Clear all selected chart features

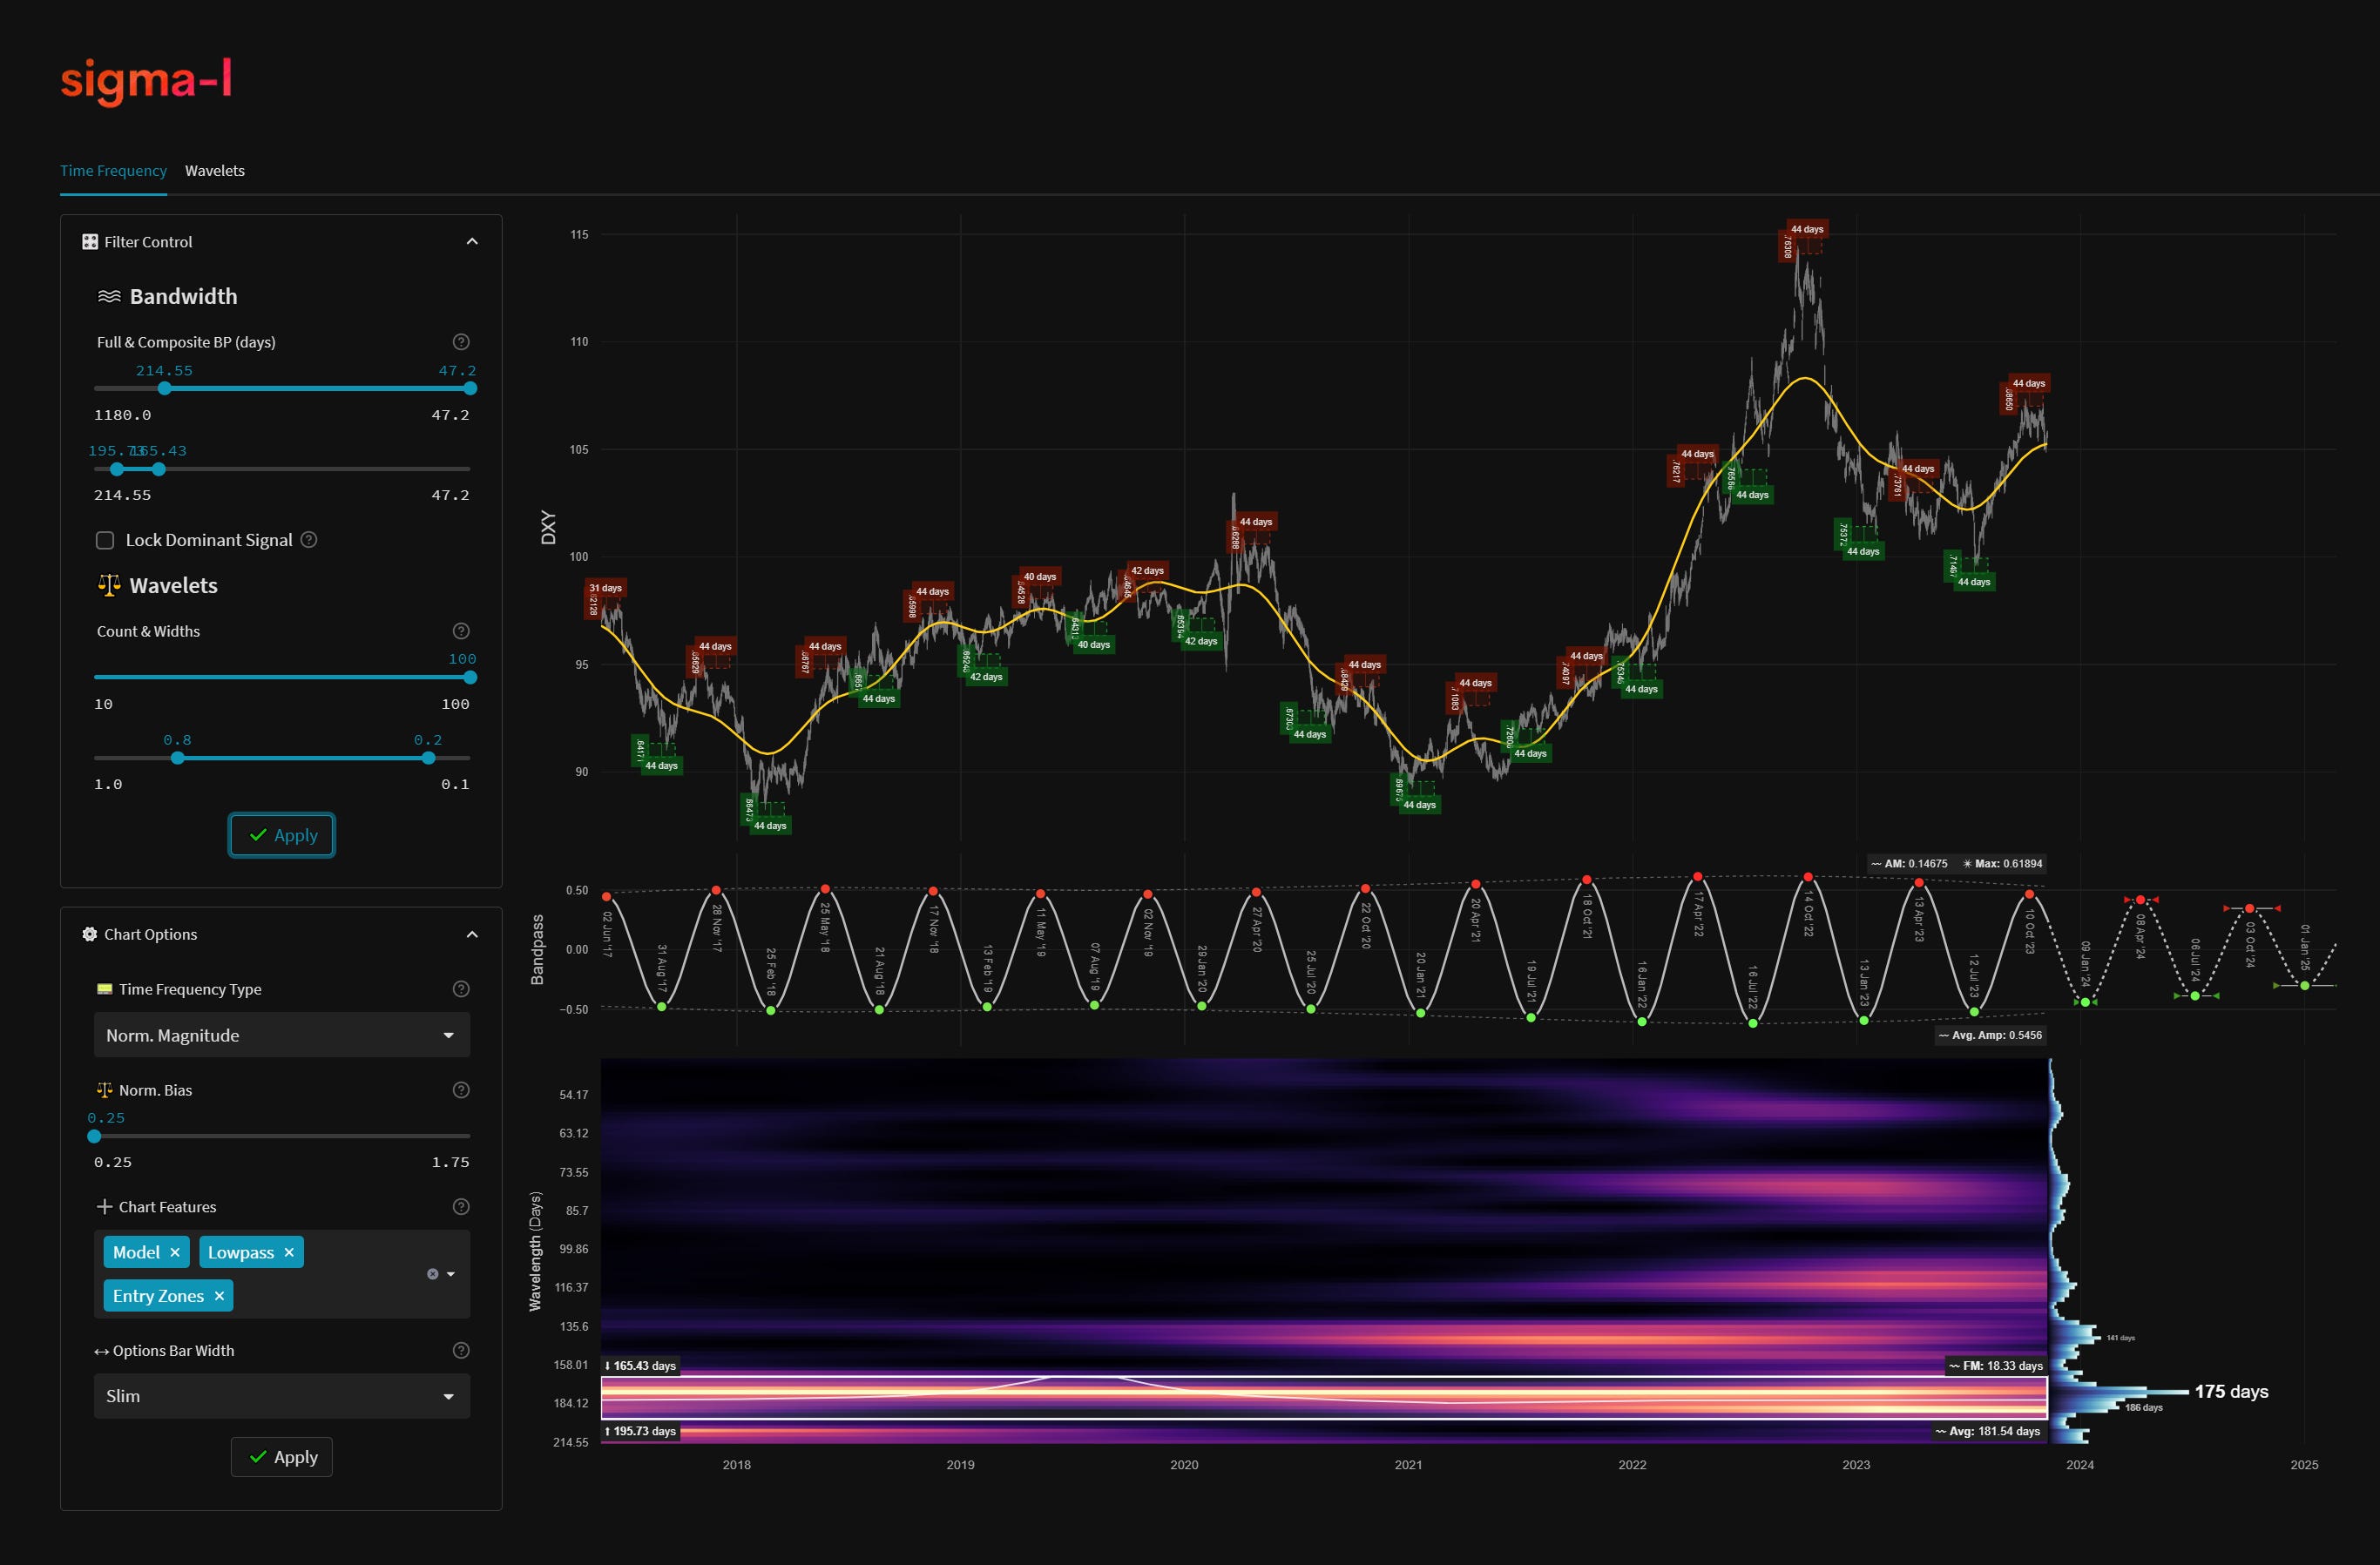[433, 1274]
